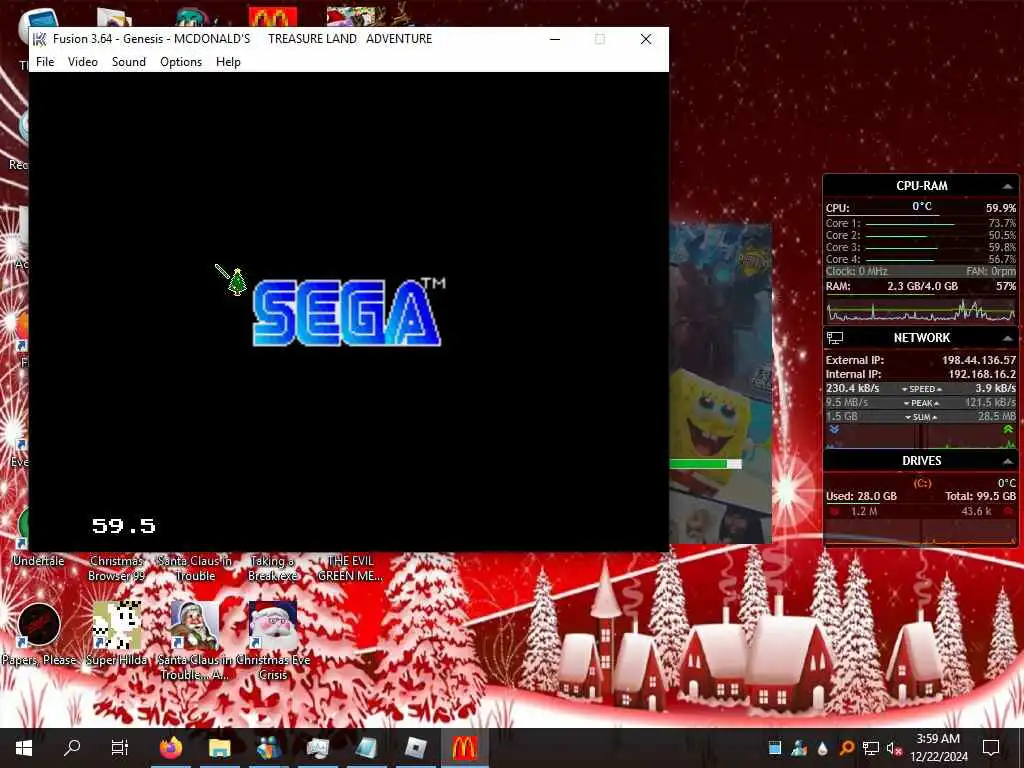Image resolution: width=1024 pixels, height=768 pixels.
Task: Click the orange magnifier tray icon
Action: coord(846,748)
